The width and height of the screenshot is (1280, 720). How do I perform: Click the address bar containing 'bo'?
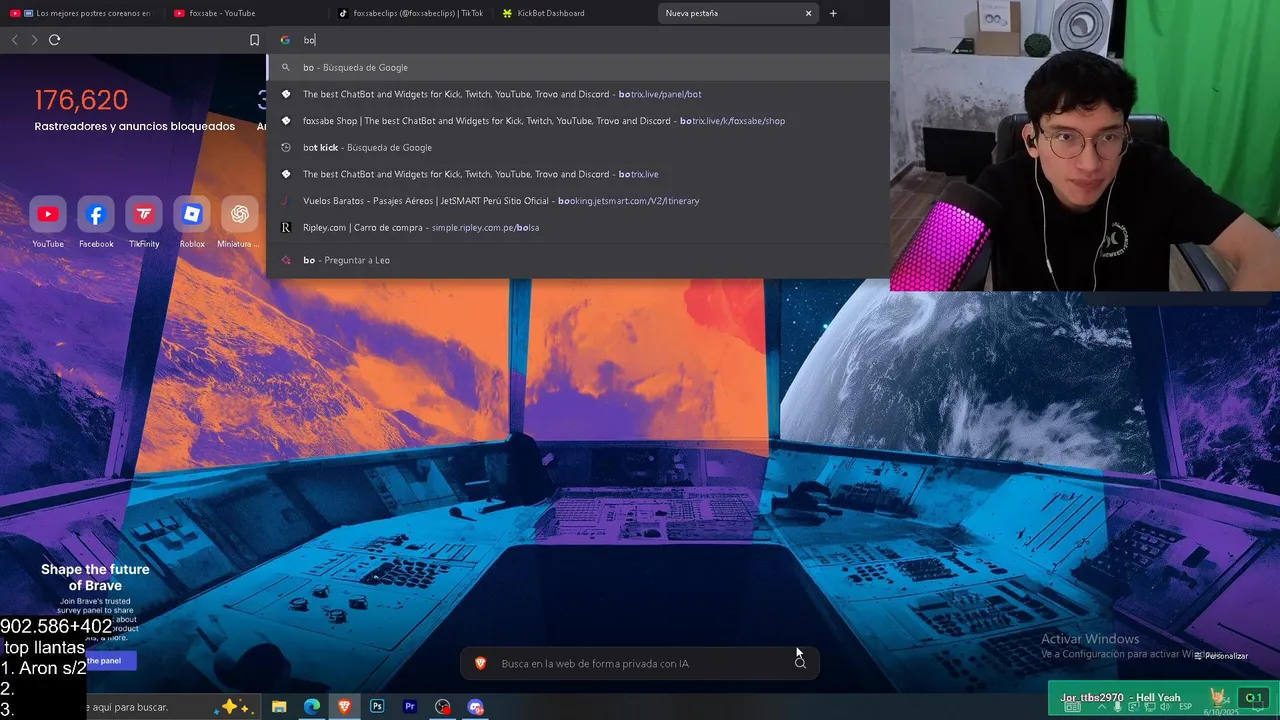click(x=580, y=40)
